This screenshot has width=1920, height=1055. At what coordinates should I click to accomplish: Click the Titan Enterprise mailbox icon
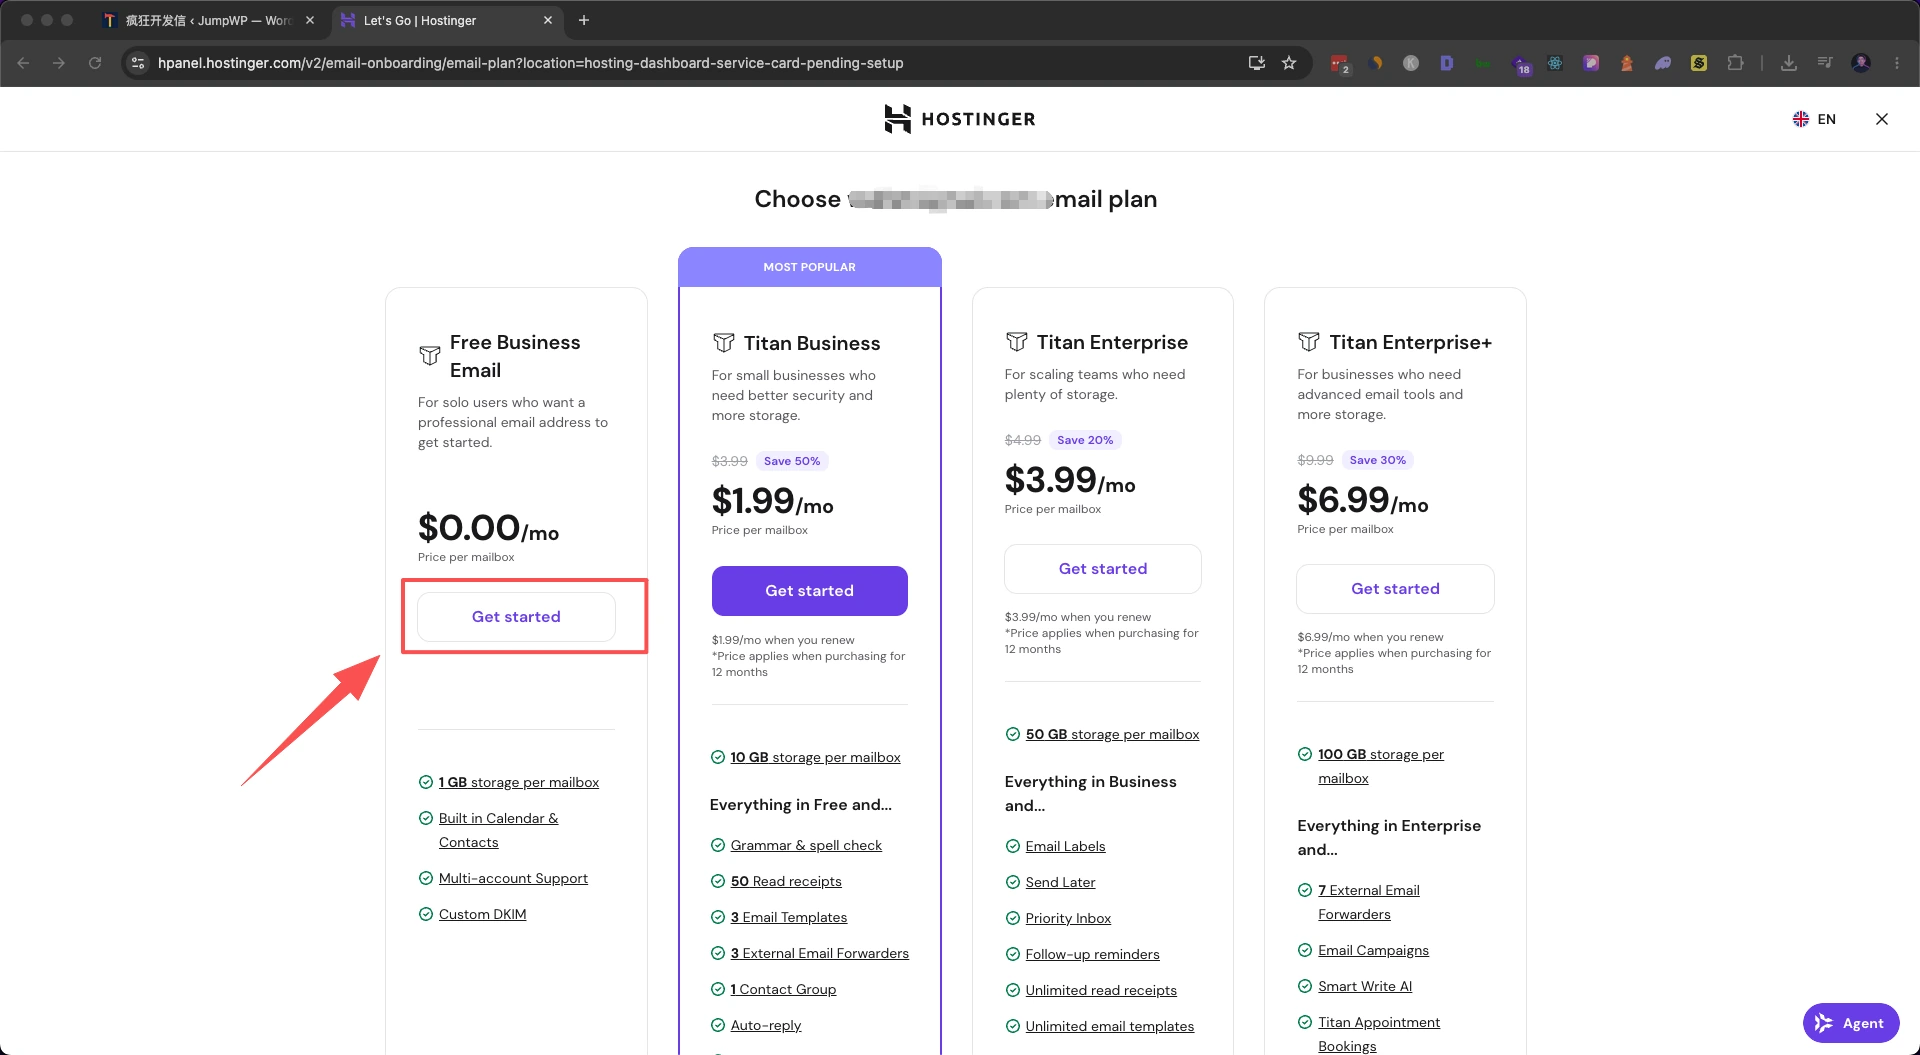pyautogui.click(x=1017, y=342)
